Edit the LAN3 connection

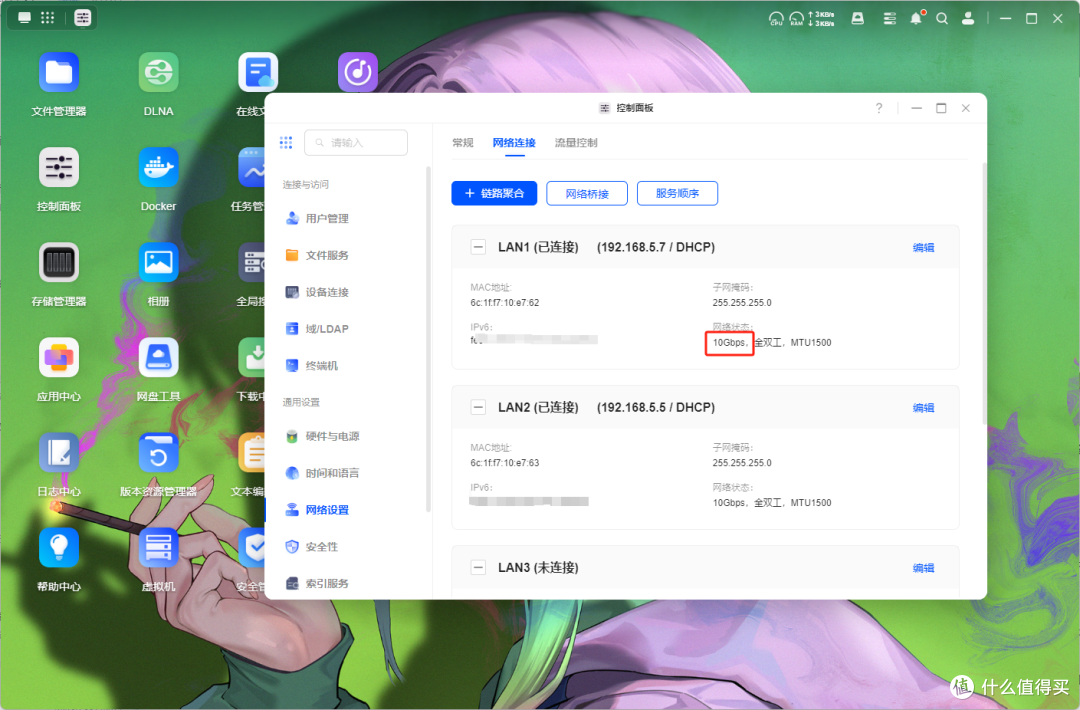[923, 567]
